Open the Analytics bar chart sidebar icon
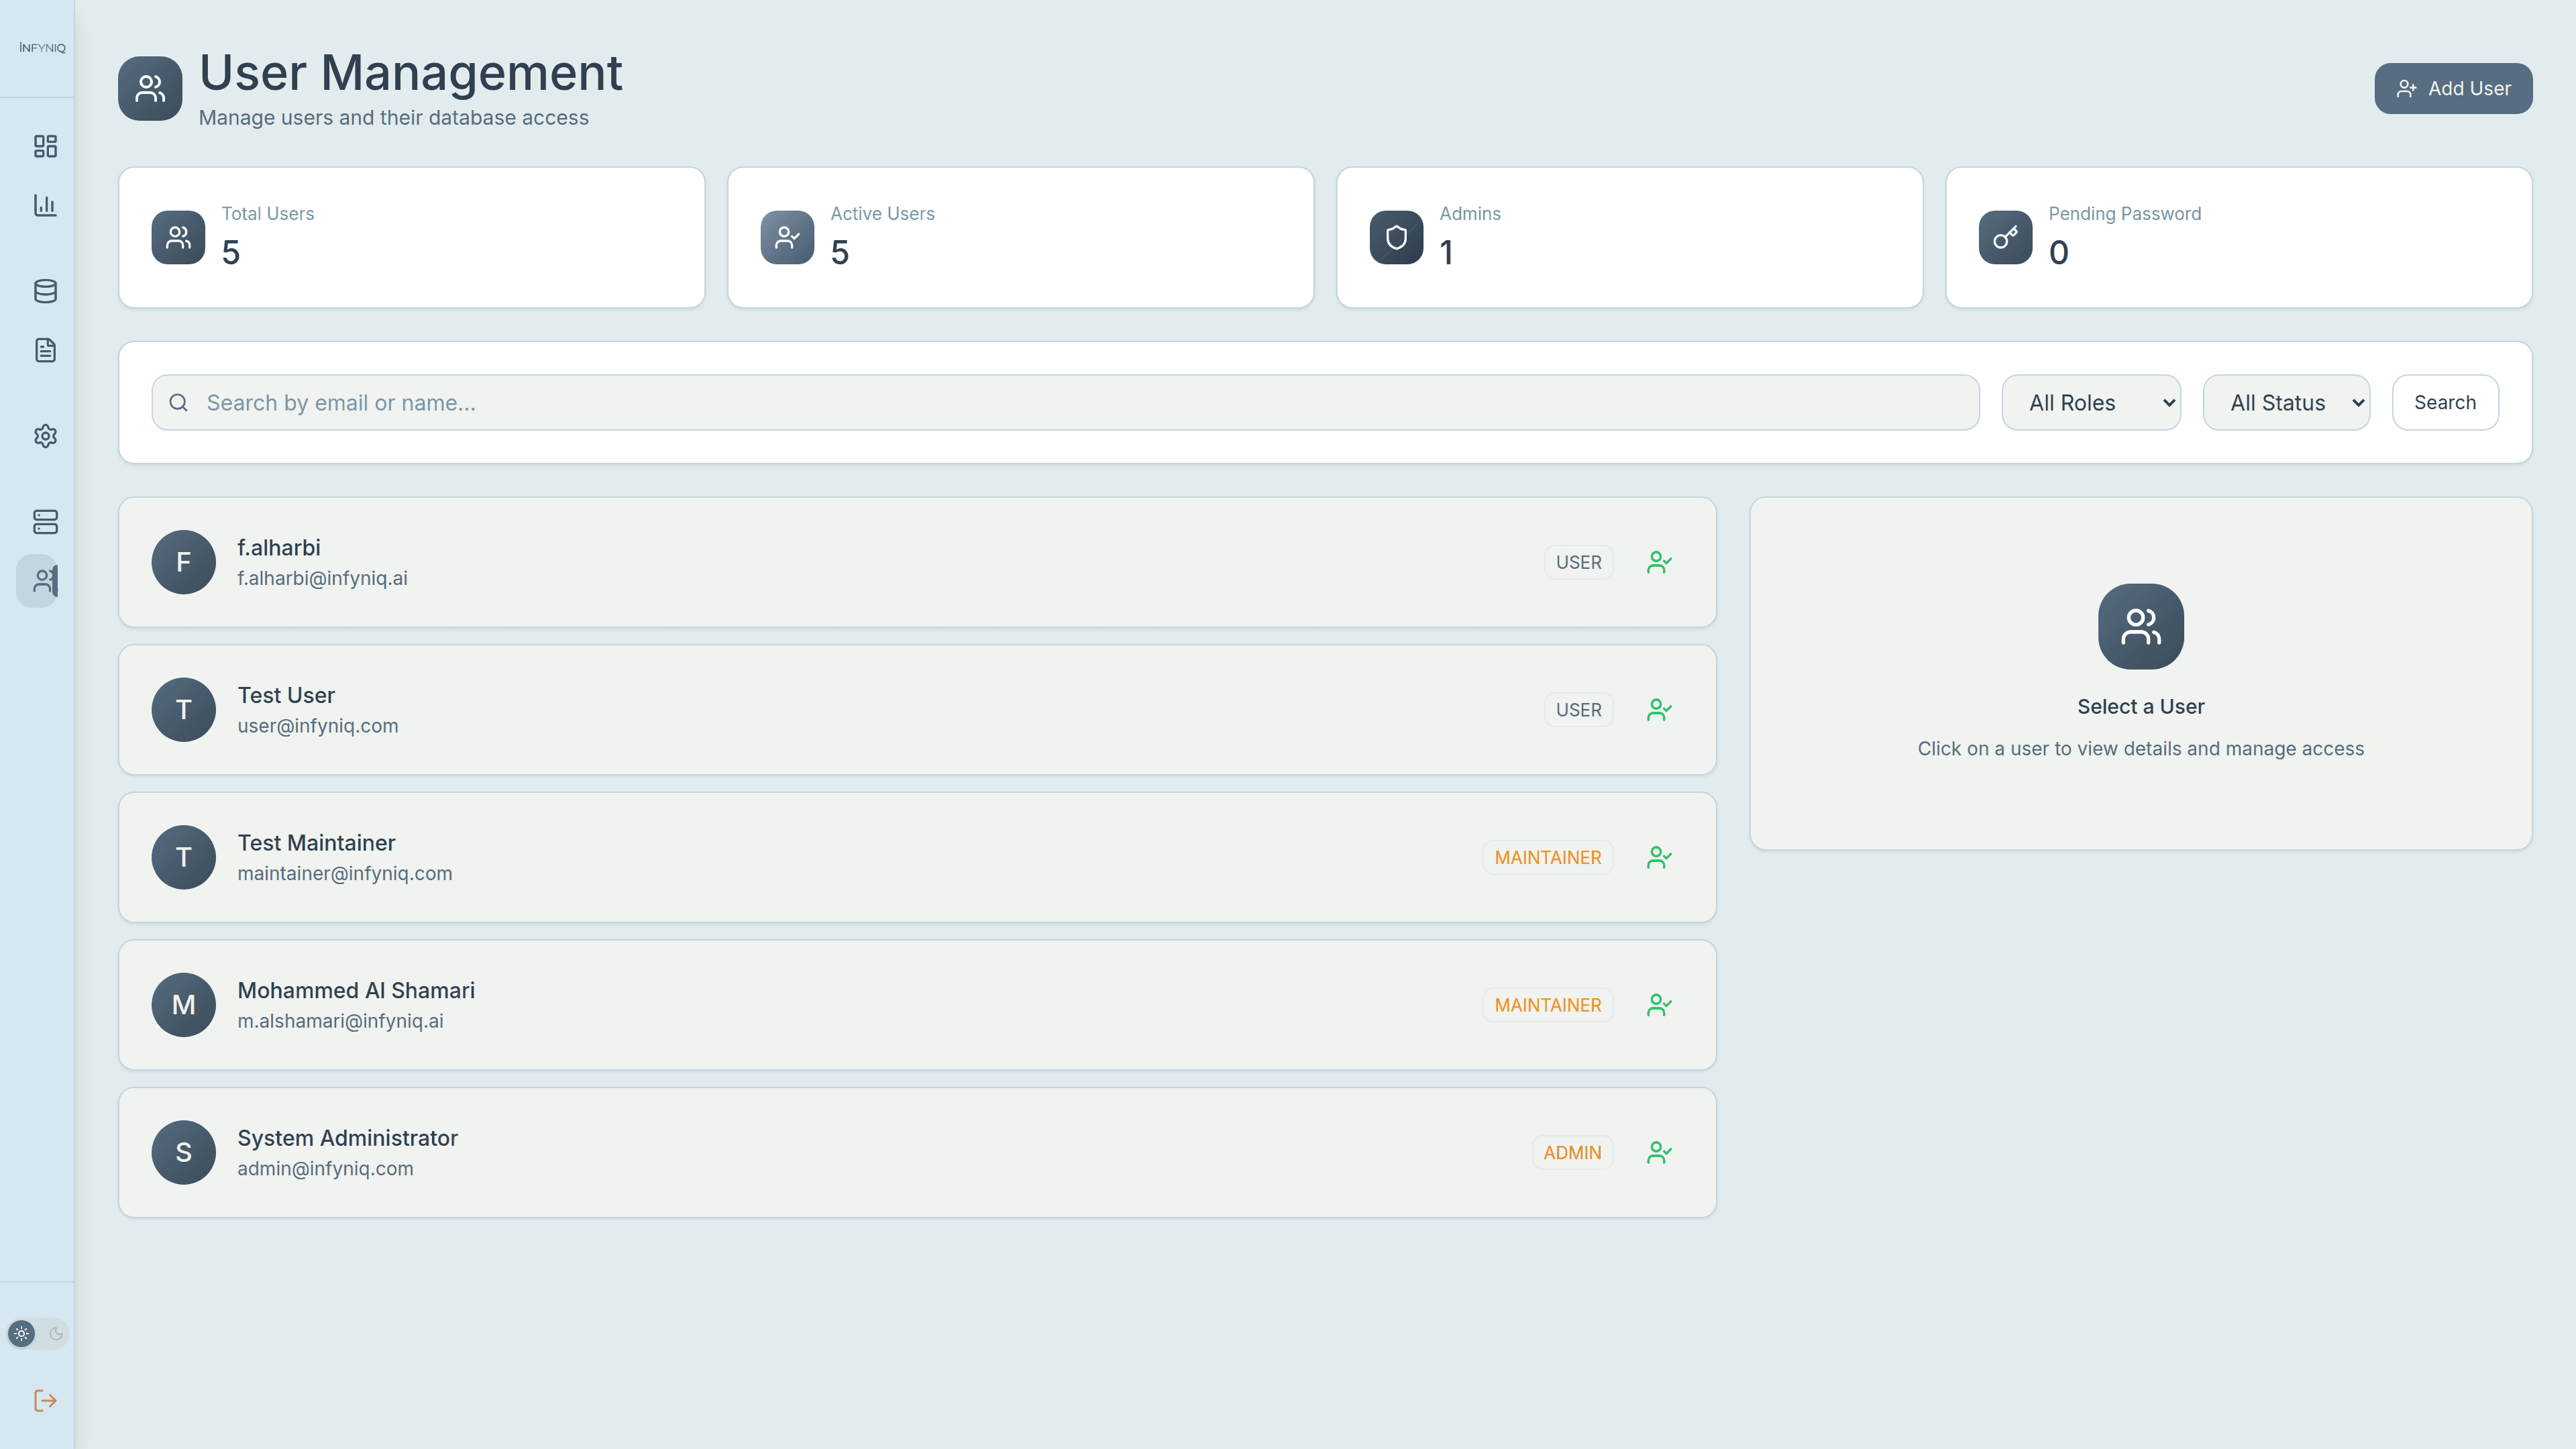The image size is (2576, 1449). (45, 205)
